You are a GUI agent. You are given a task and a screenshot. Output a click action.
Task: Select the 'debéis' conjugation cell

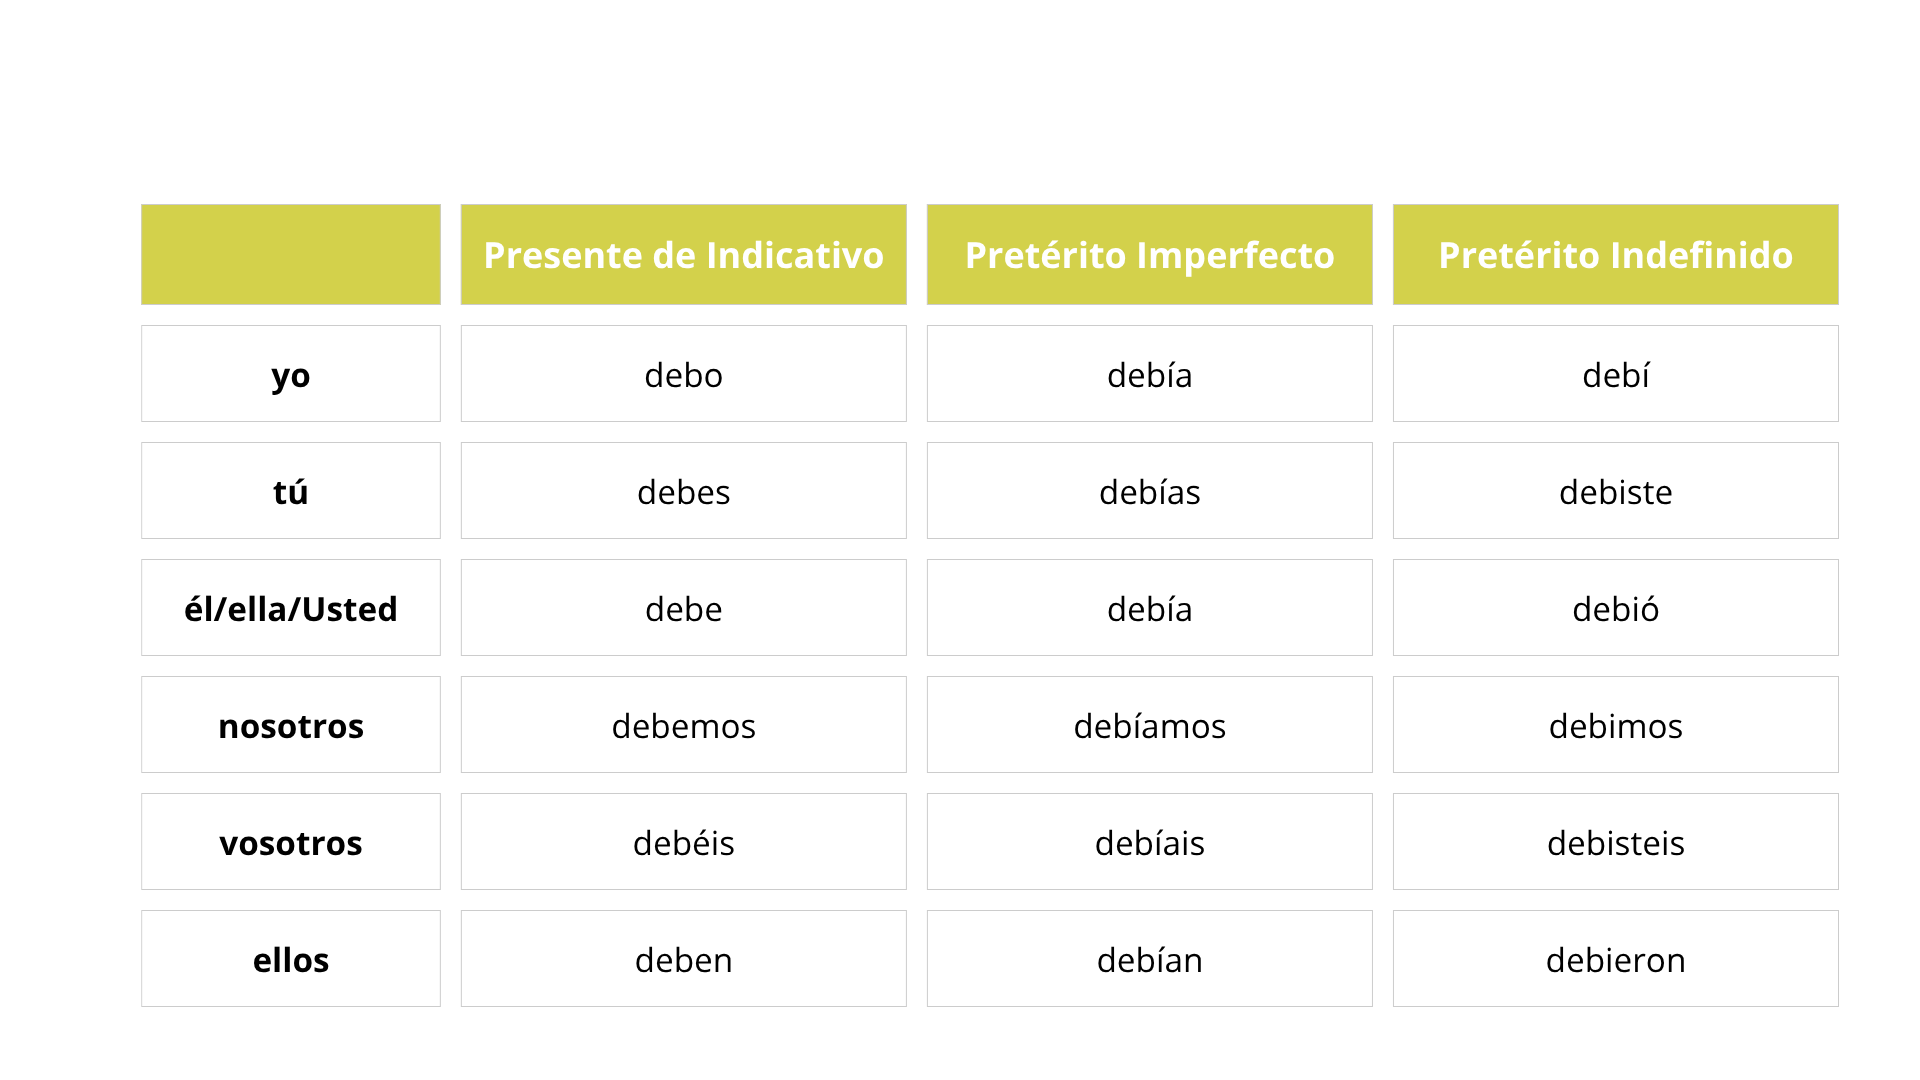683,842
